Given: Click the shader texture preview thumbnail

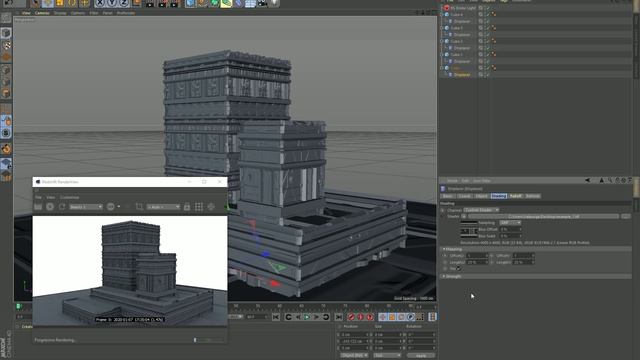Looking at the screenshot, I should point(469,229).
